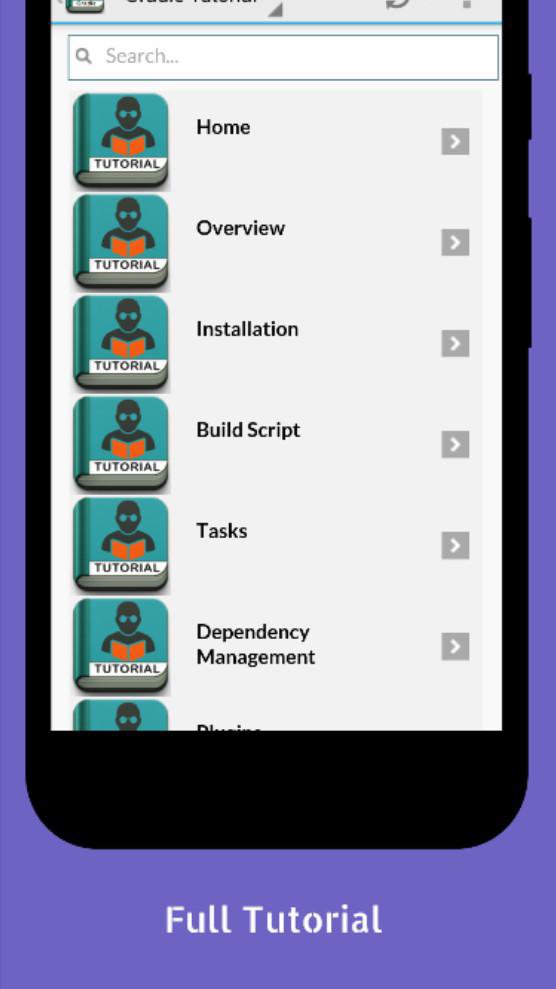Screen dimensions: 556x989
Task: Open the Tasks row chevron arrow
Action: [x=455, y=545]
